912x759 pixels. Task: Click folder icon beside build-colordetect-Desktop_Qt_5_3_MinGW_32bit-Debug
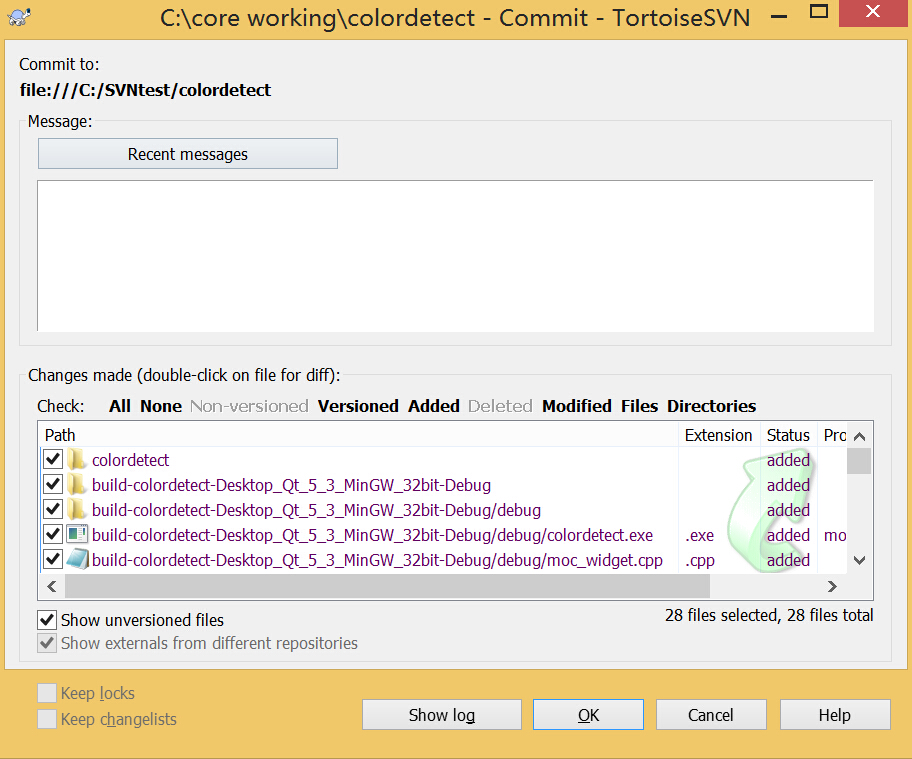76,484
